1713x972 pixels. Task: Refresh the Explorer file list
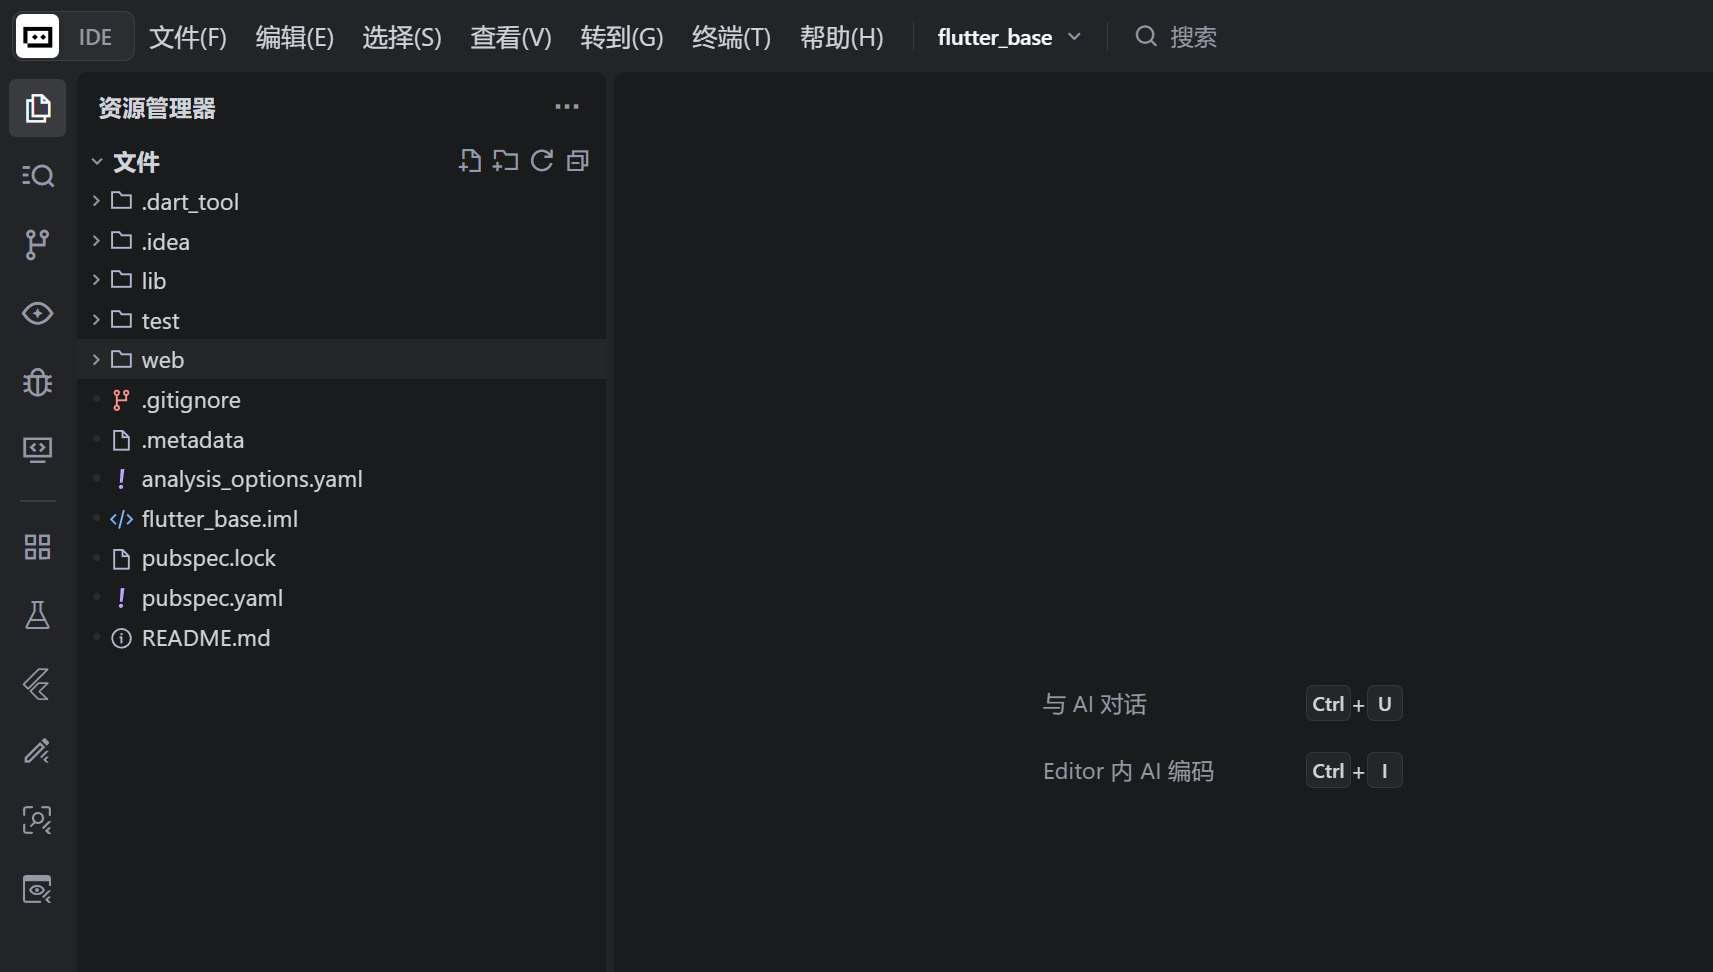point(541,160)
